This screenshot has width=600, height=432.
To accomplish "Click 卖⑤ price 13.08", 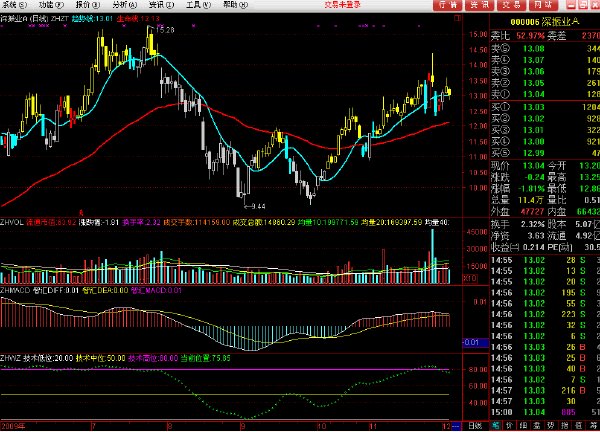I will click(533, 49).
